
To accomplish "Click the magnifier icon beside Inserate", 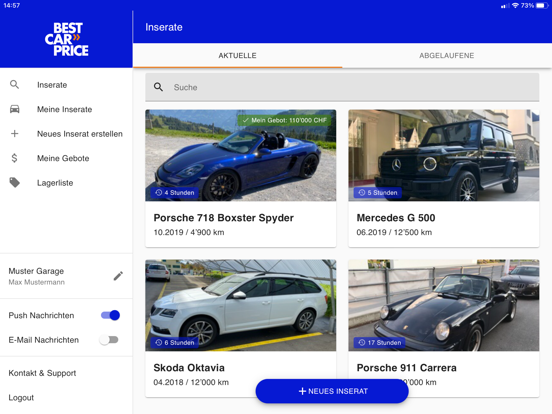I will click(x=14, y=84).
